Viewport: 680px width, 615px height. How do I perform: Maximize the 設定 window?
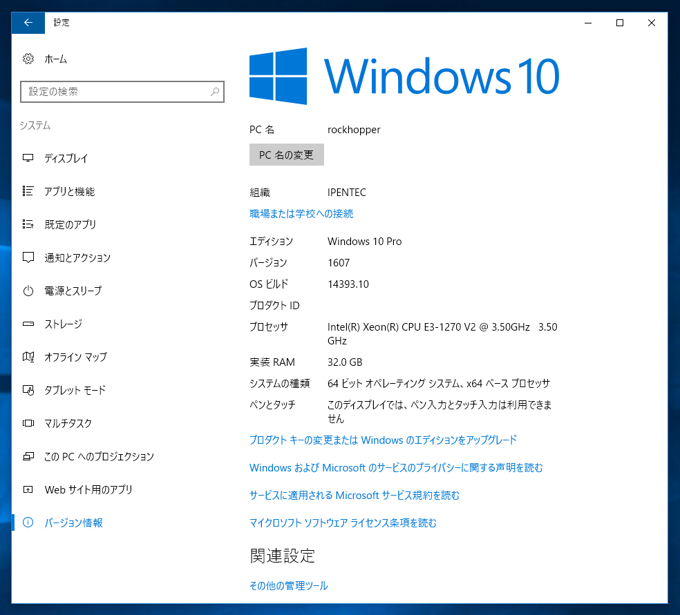point(620,23)
